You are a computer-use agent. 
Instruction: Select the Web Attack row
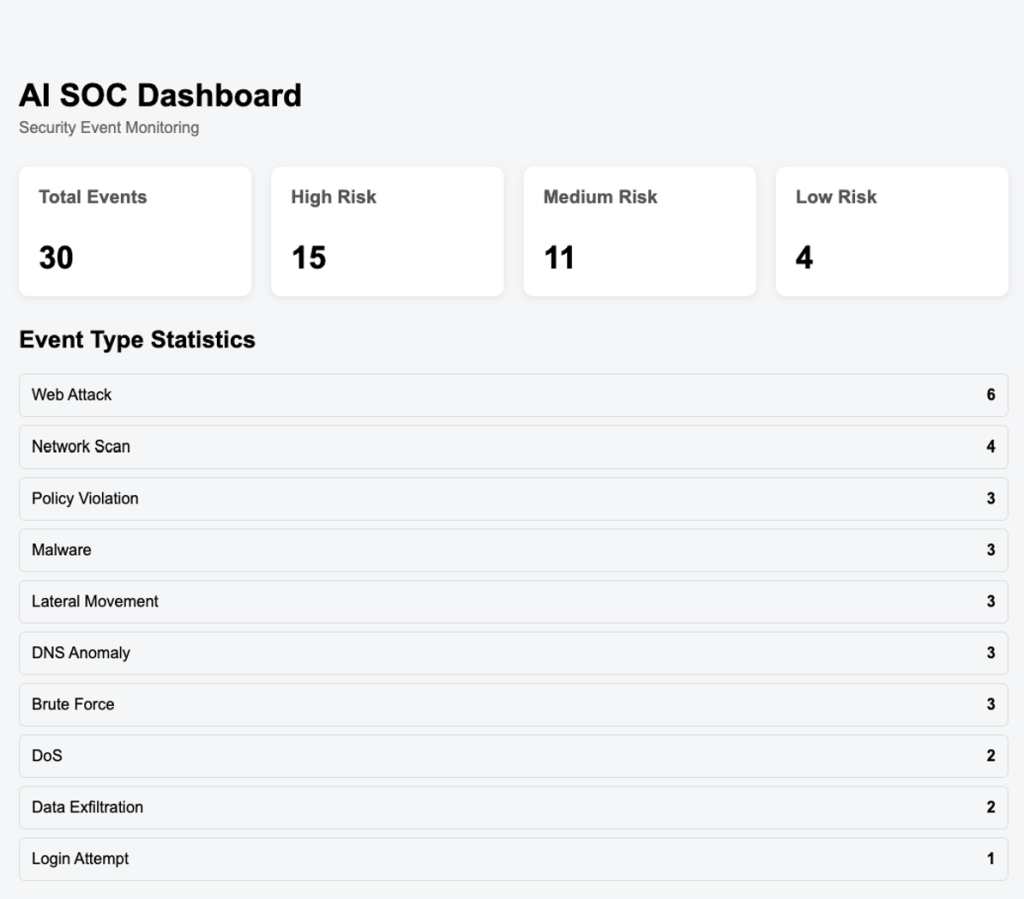coord(513,395)
